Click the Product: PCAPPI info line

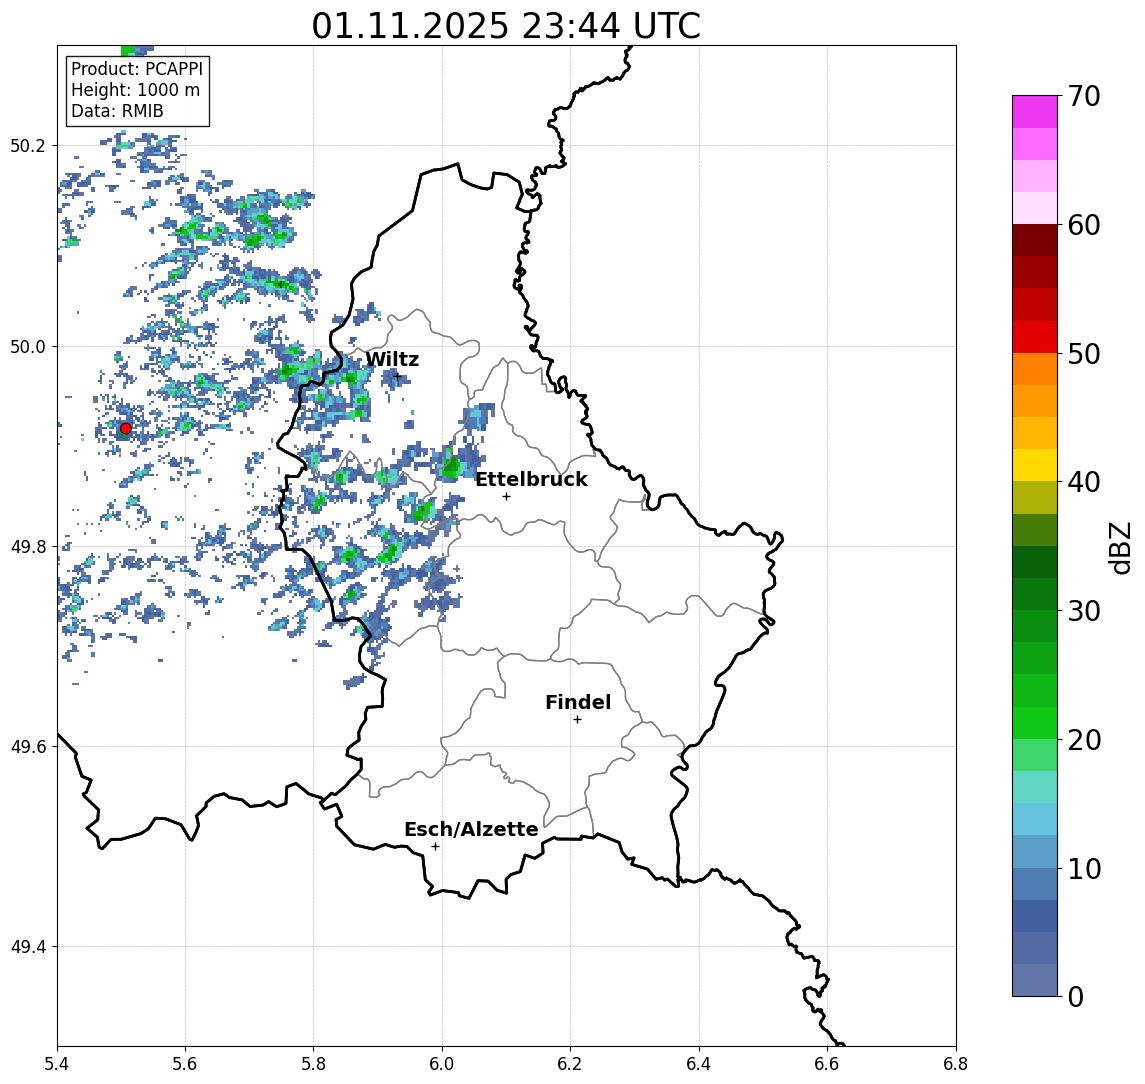tap(137, 69)
